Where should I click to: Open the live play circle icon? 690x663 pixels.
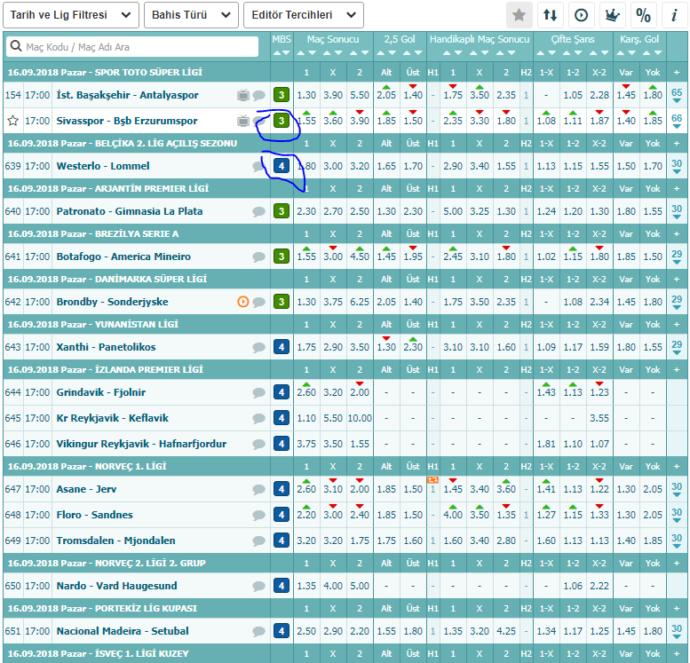[581, 15]
